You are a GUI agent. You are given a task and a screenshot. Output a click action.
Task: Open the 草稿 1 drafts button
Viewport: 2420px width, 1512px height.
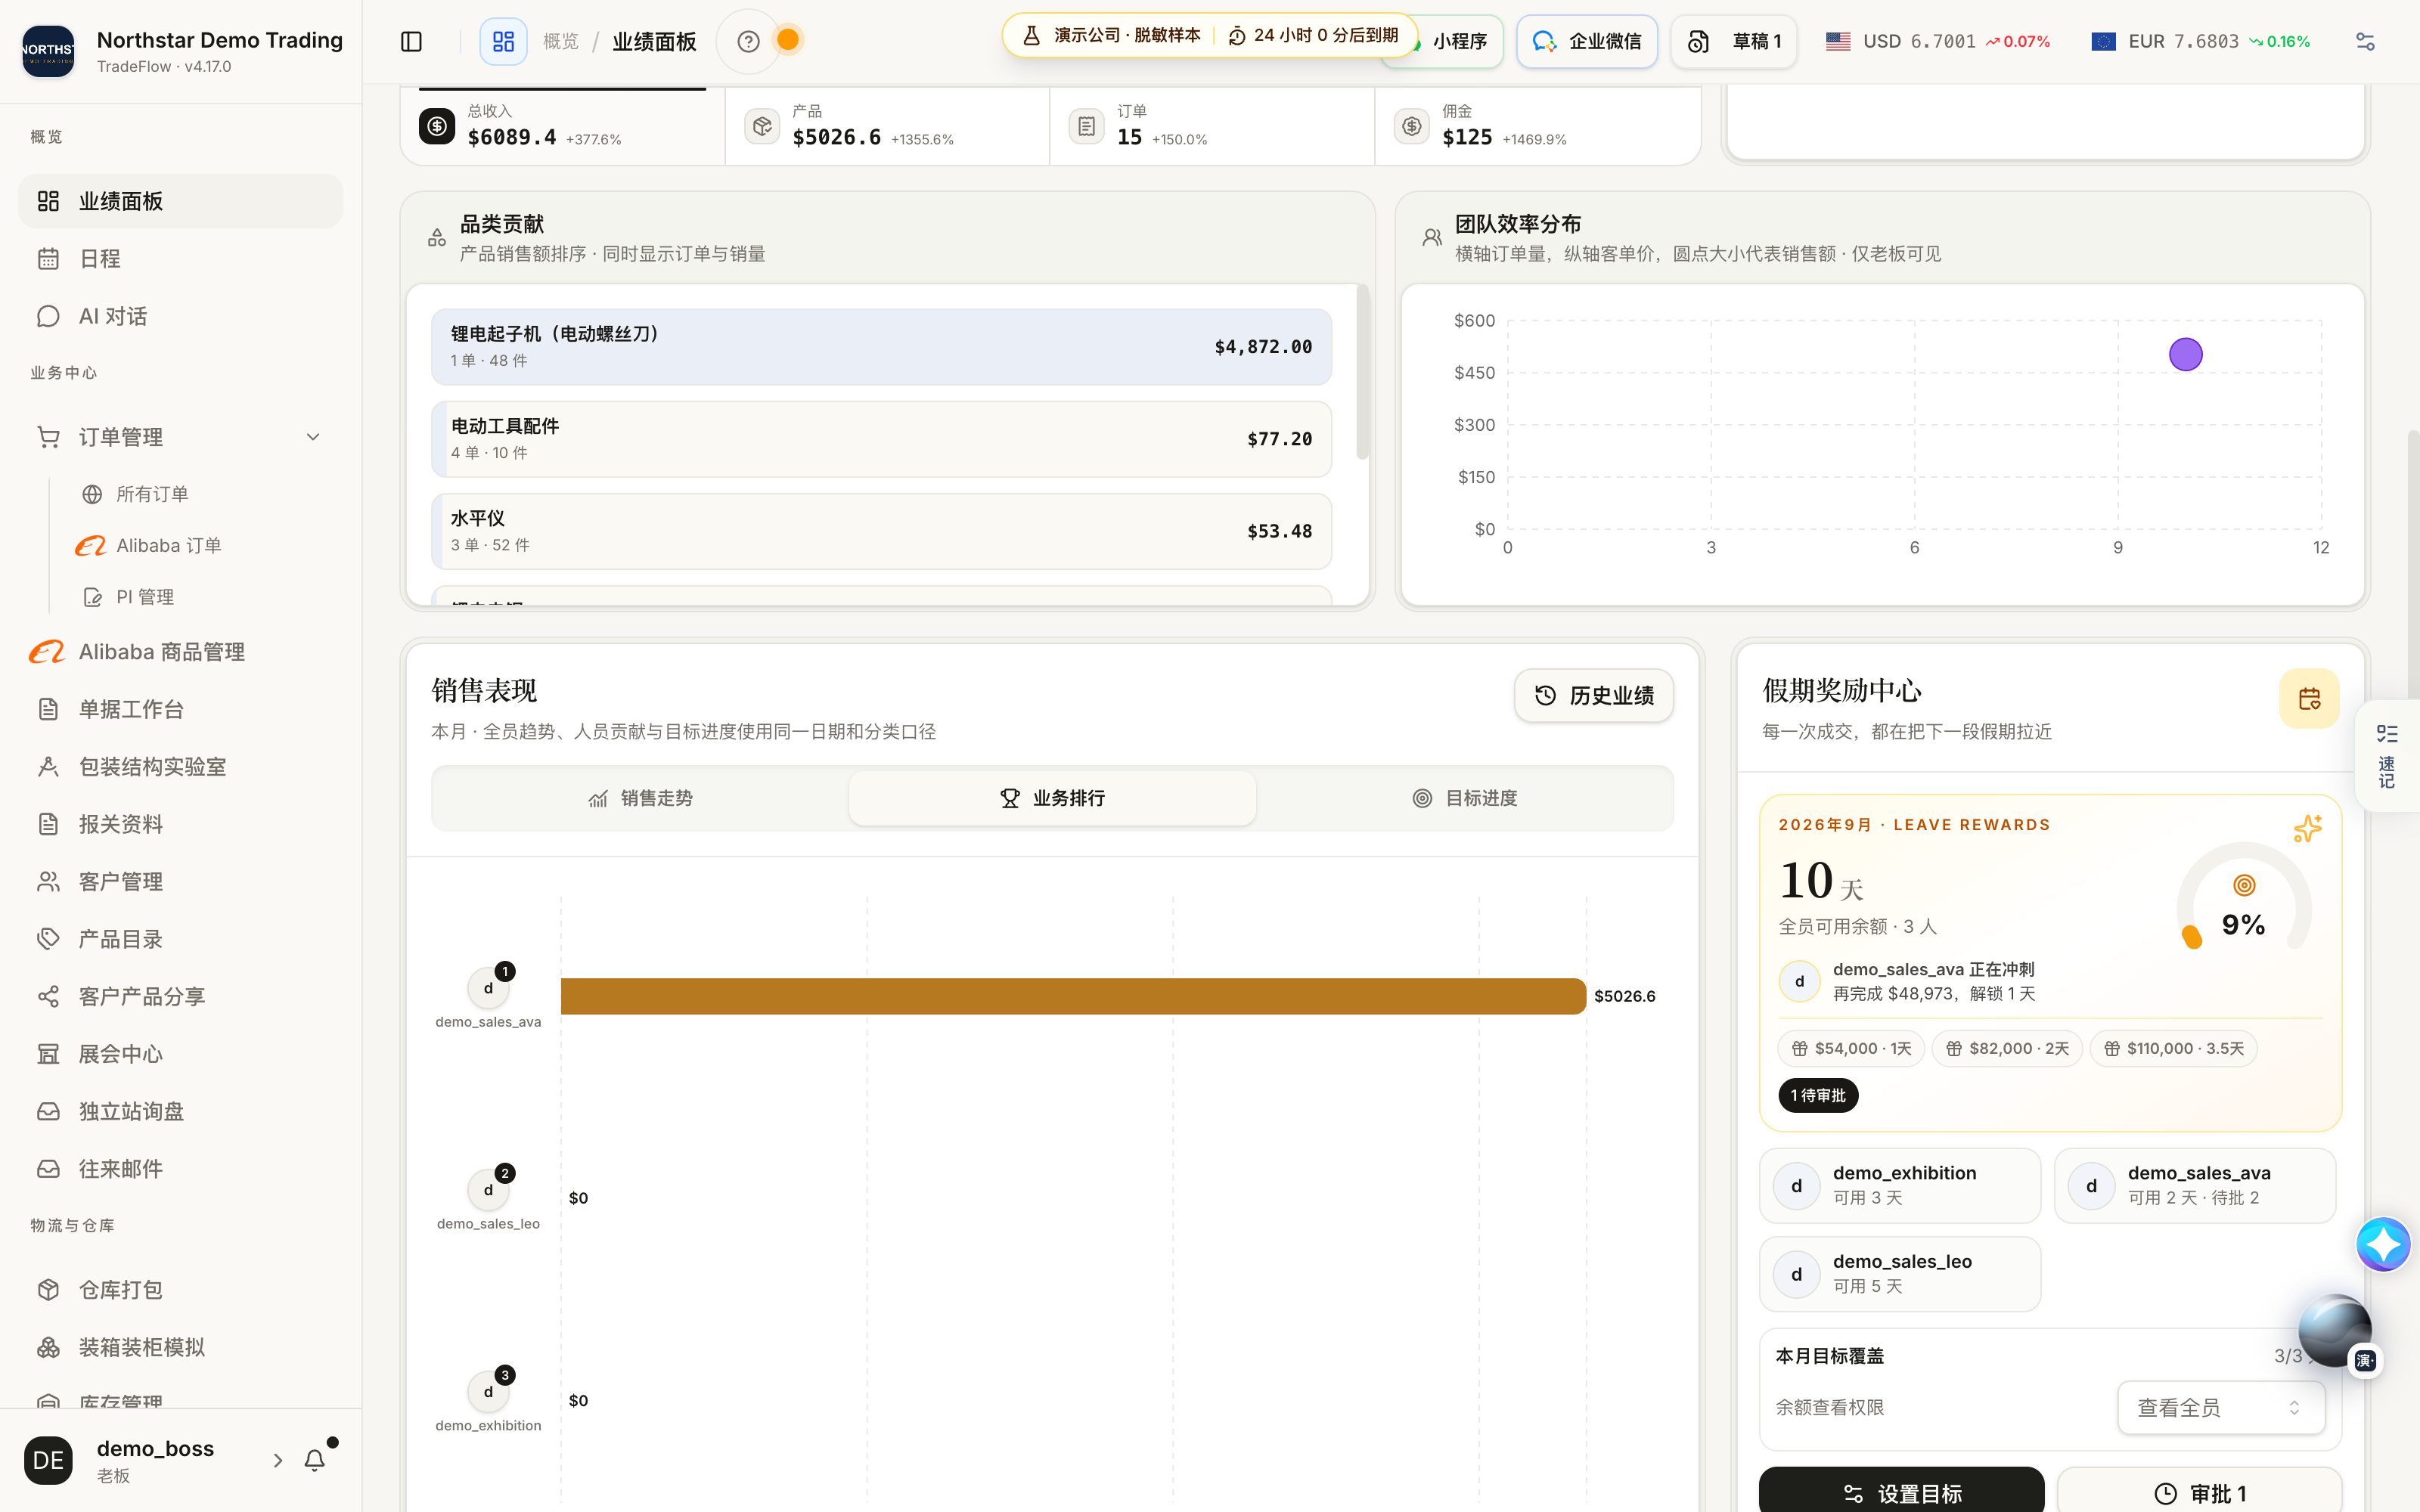tap(1734, 41)
